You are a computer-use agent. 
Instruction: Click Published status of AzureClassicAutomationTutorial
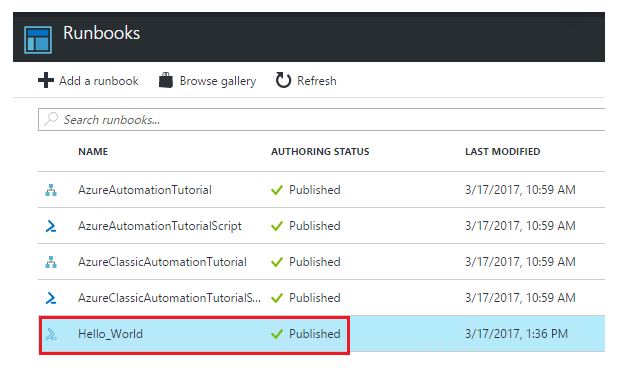[x=314, y=262]
